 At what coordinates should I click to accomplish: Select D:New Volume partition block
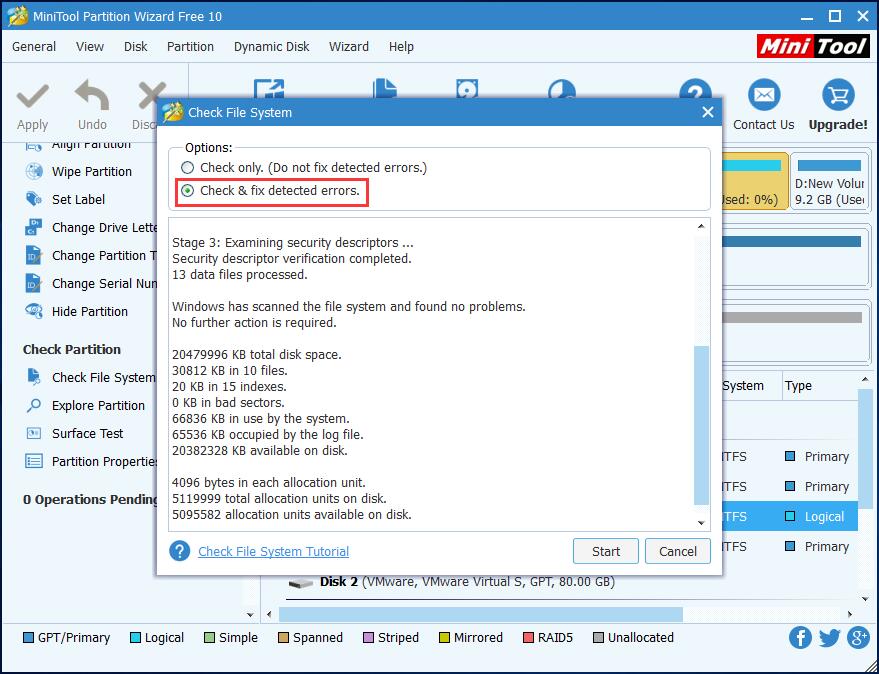(829, 182)
